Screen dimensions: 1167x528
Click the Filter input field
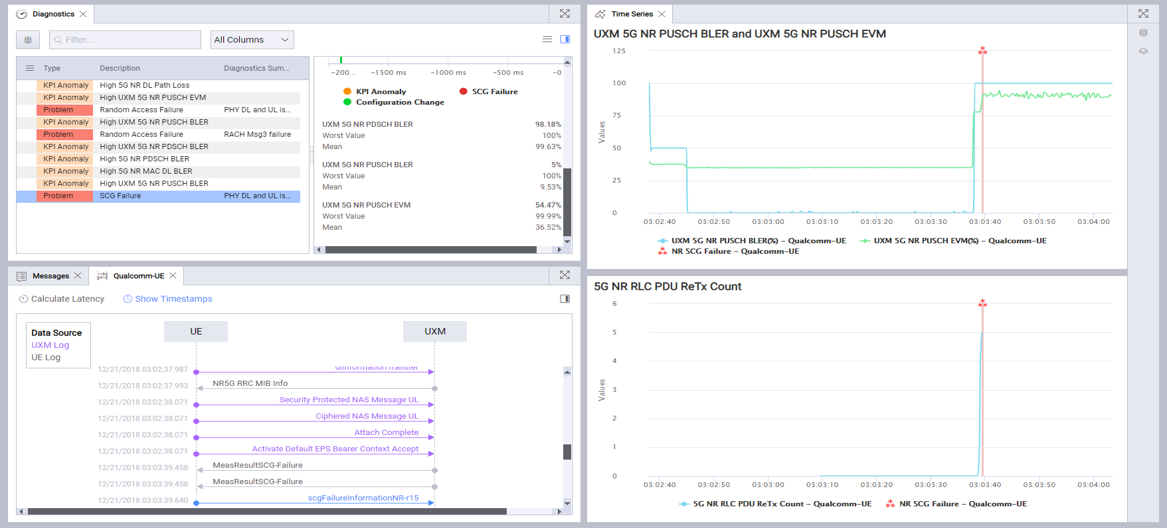click(x=126, y=40)
